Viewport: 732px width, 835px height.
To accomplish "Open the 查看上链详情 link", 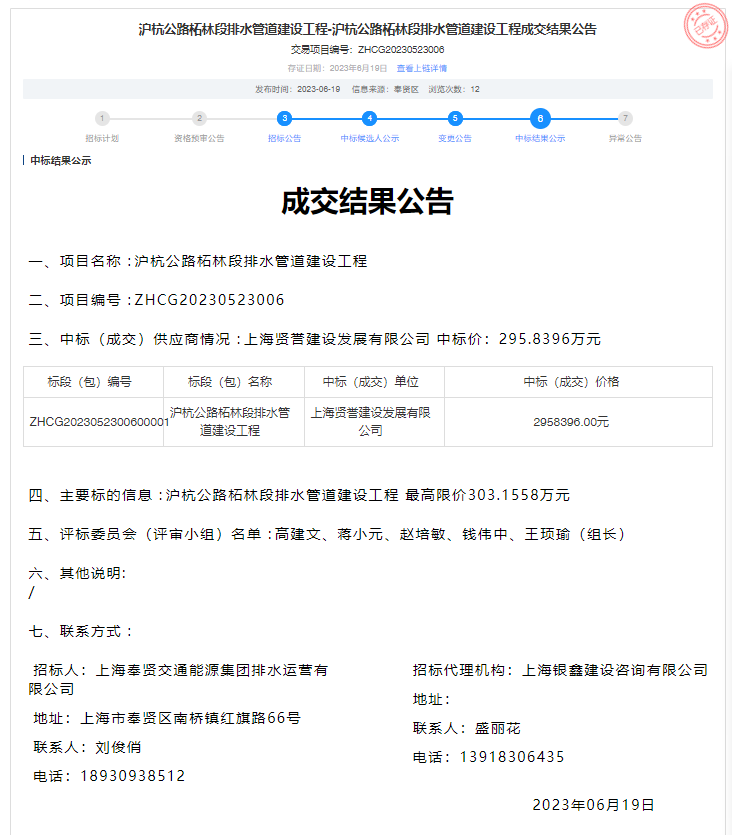I will pos(422,68).
